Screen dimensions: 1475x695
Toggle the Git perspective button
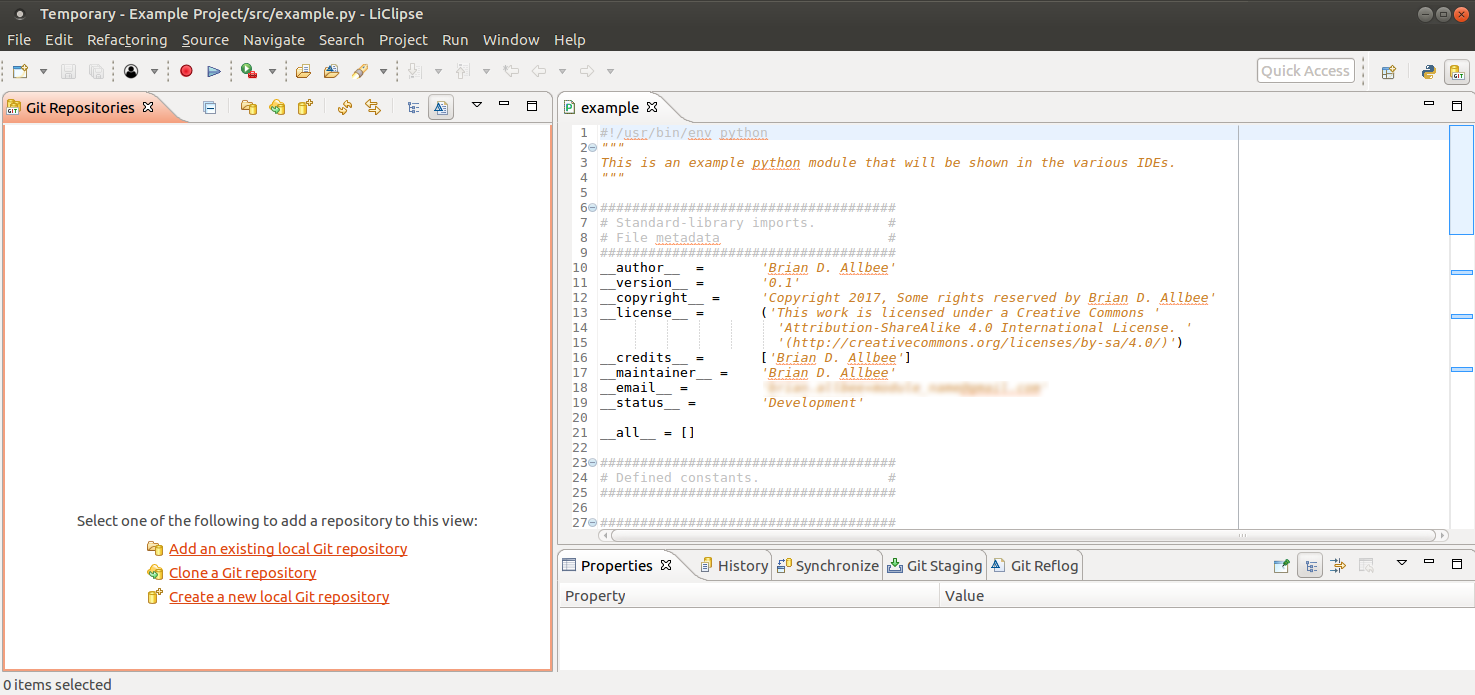tap(1457, 71)
